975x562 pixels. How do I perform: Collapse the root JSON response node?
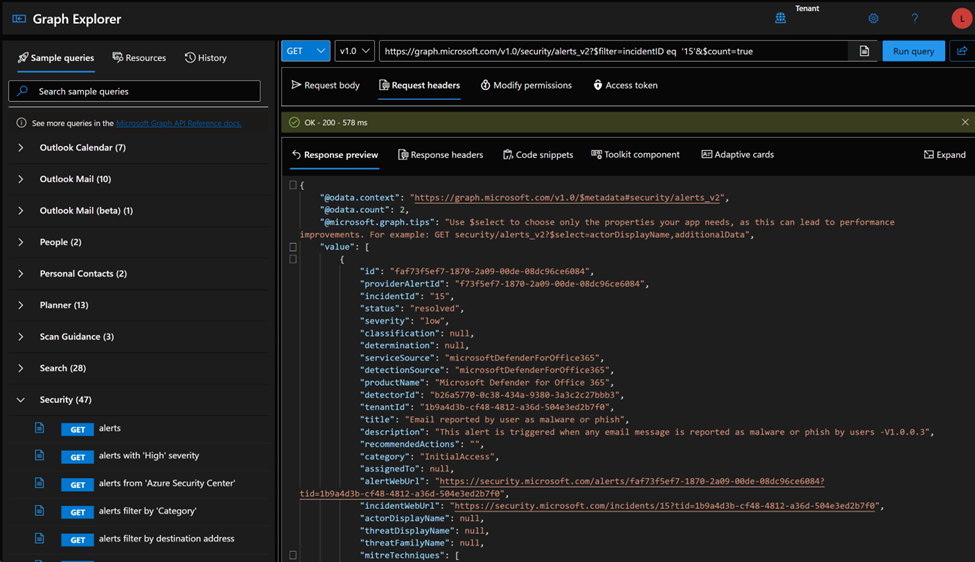point(292,185)
